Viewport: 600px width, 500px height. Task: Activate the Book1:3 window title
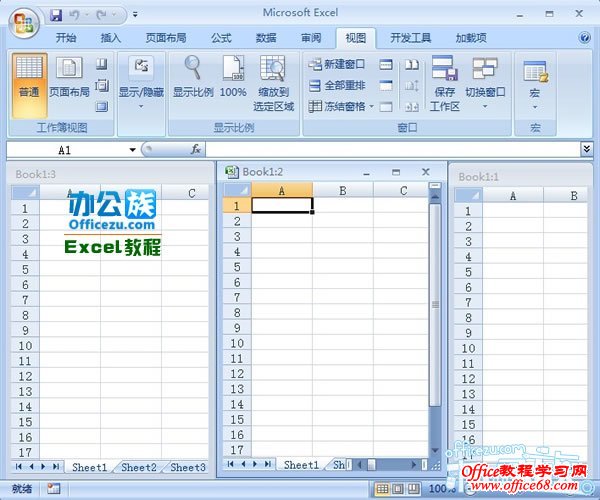[x=36, y=174]
